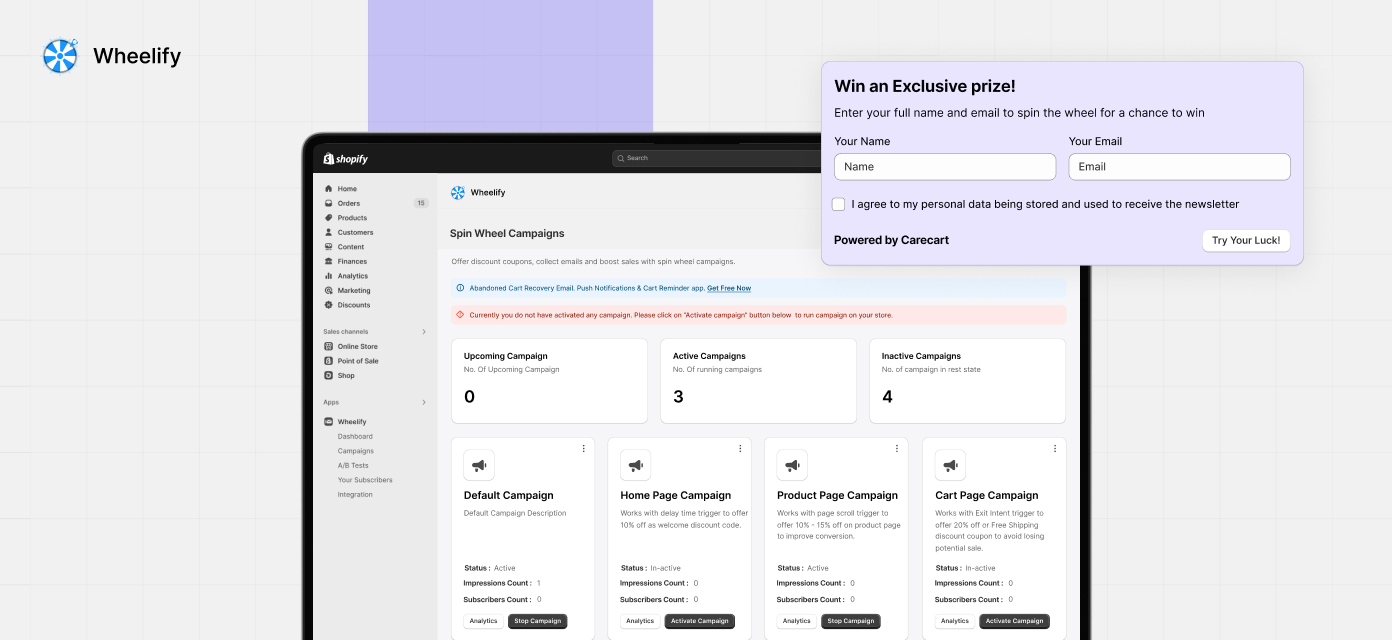The width and height of the screenshot is (1392, 640).
Task: Open A/B Tests under Wheelify
Action: [353, 466]
